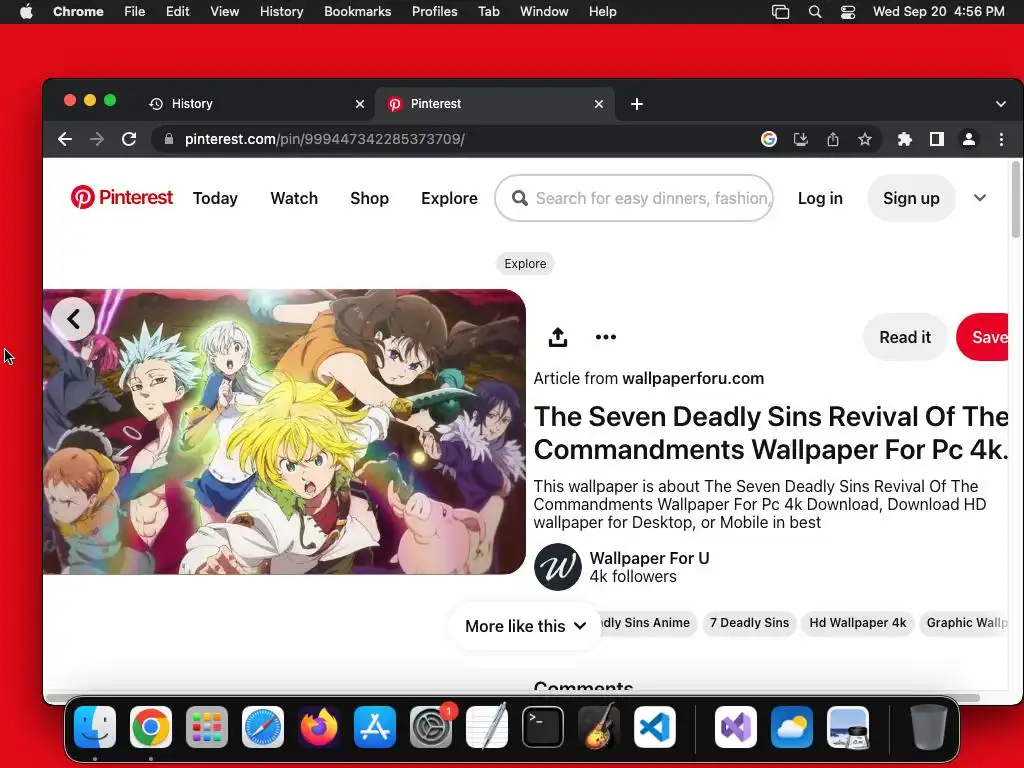Image resolution: width=1024 pixels, height=768 pixels.
Task: Close the History tab
Action: 360,104
